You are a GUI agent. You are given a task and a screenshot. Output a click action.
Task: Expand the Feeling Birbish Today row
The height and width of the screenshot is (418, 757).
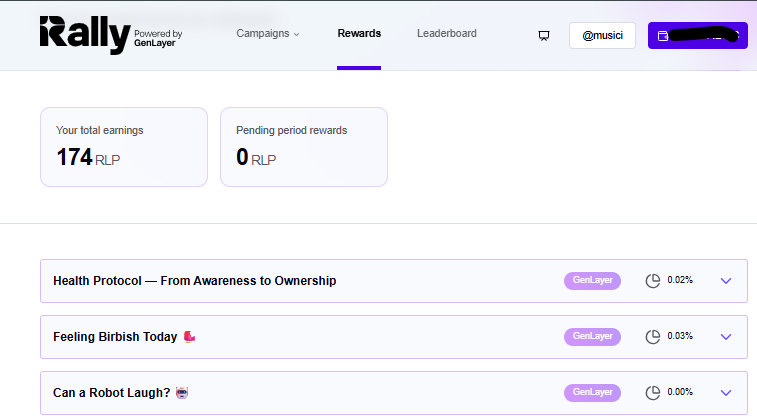click(726, 337)
